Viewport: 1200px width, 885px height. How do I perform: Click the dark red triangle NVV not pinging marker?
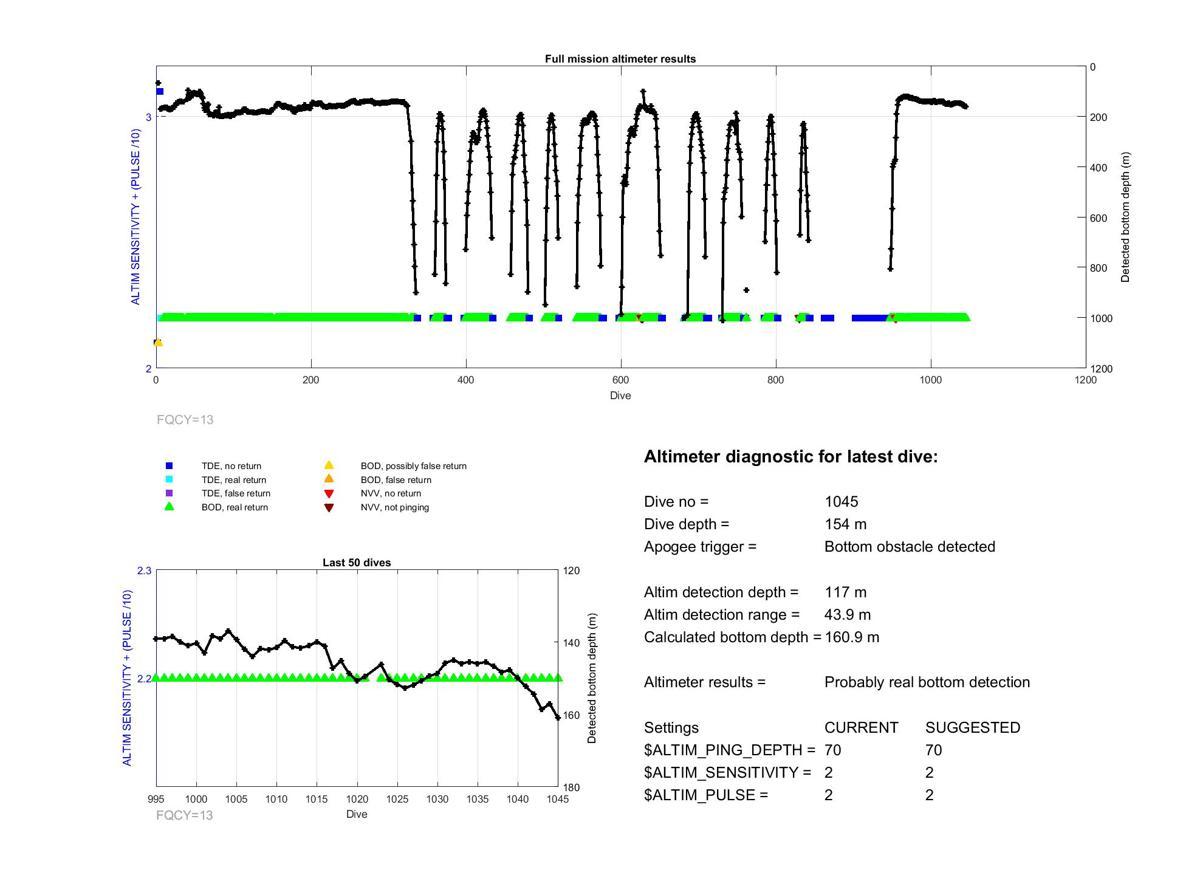click(x=328, y=508)
